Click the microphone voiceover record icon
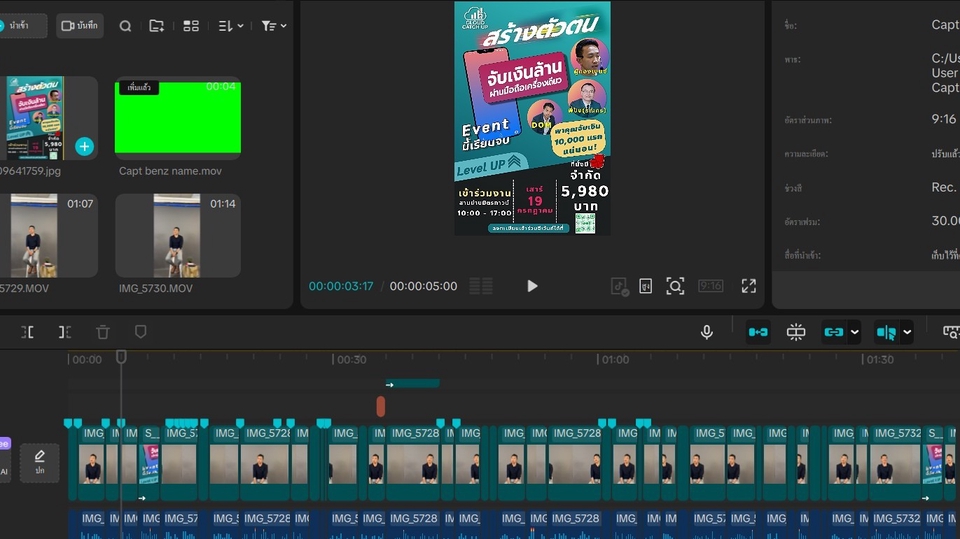Image resolution: width=960 pixels, height=539 pixels. coord(707,332)
